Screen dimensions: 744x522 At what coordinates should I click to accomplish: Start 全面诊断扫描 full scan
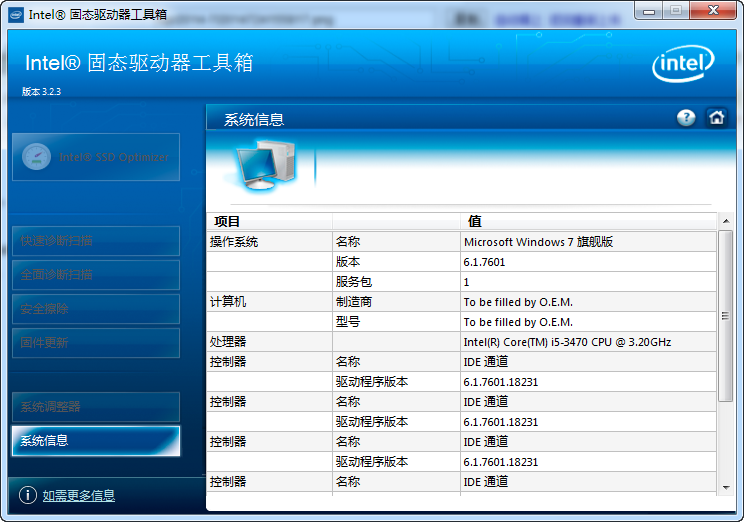[x=96, y=275]
